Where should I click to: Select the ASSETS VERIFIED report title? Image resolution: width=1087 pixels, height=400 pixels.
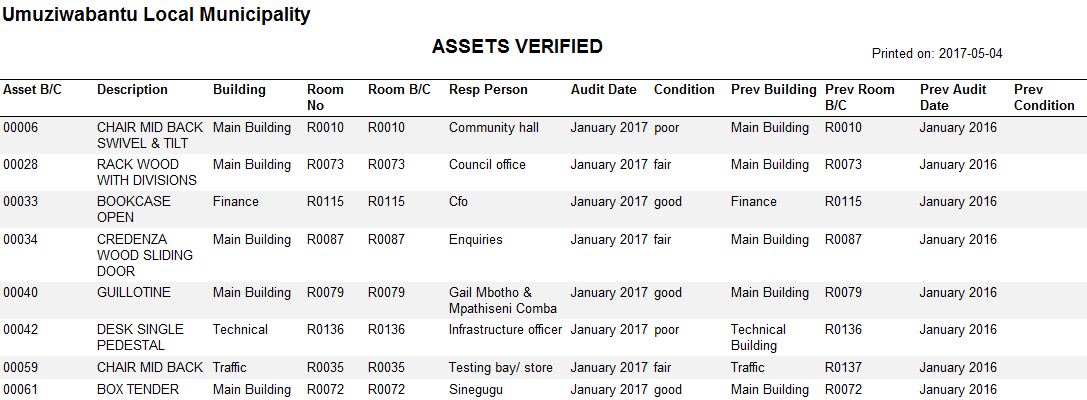point(517,46)
